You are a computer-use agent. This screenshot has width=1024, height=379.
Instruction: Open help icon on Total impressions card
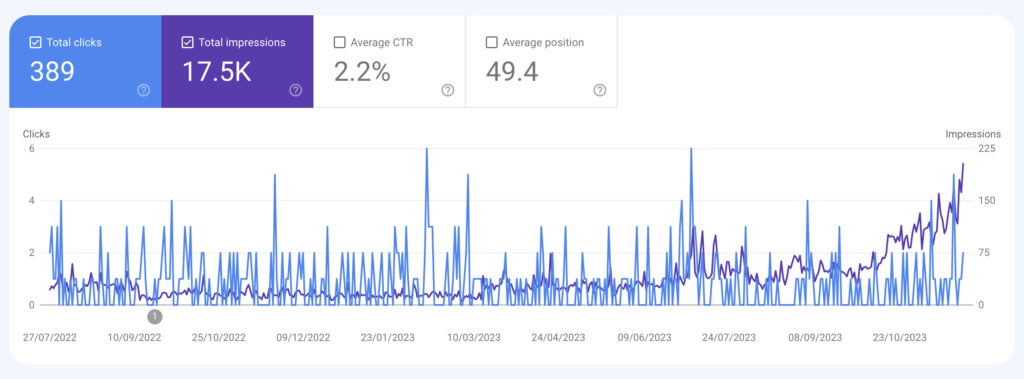296,90
